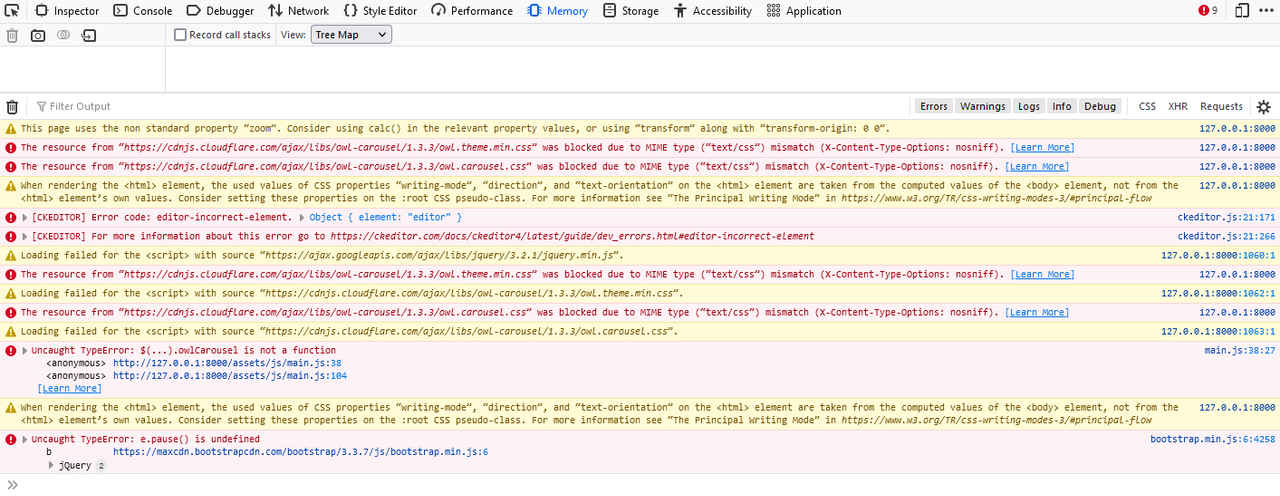Open the DevTools three-dot menu

click(x=1268, y=11)
